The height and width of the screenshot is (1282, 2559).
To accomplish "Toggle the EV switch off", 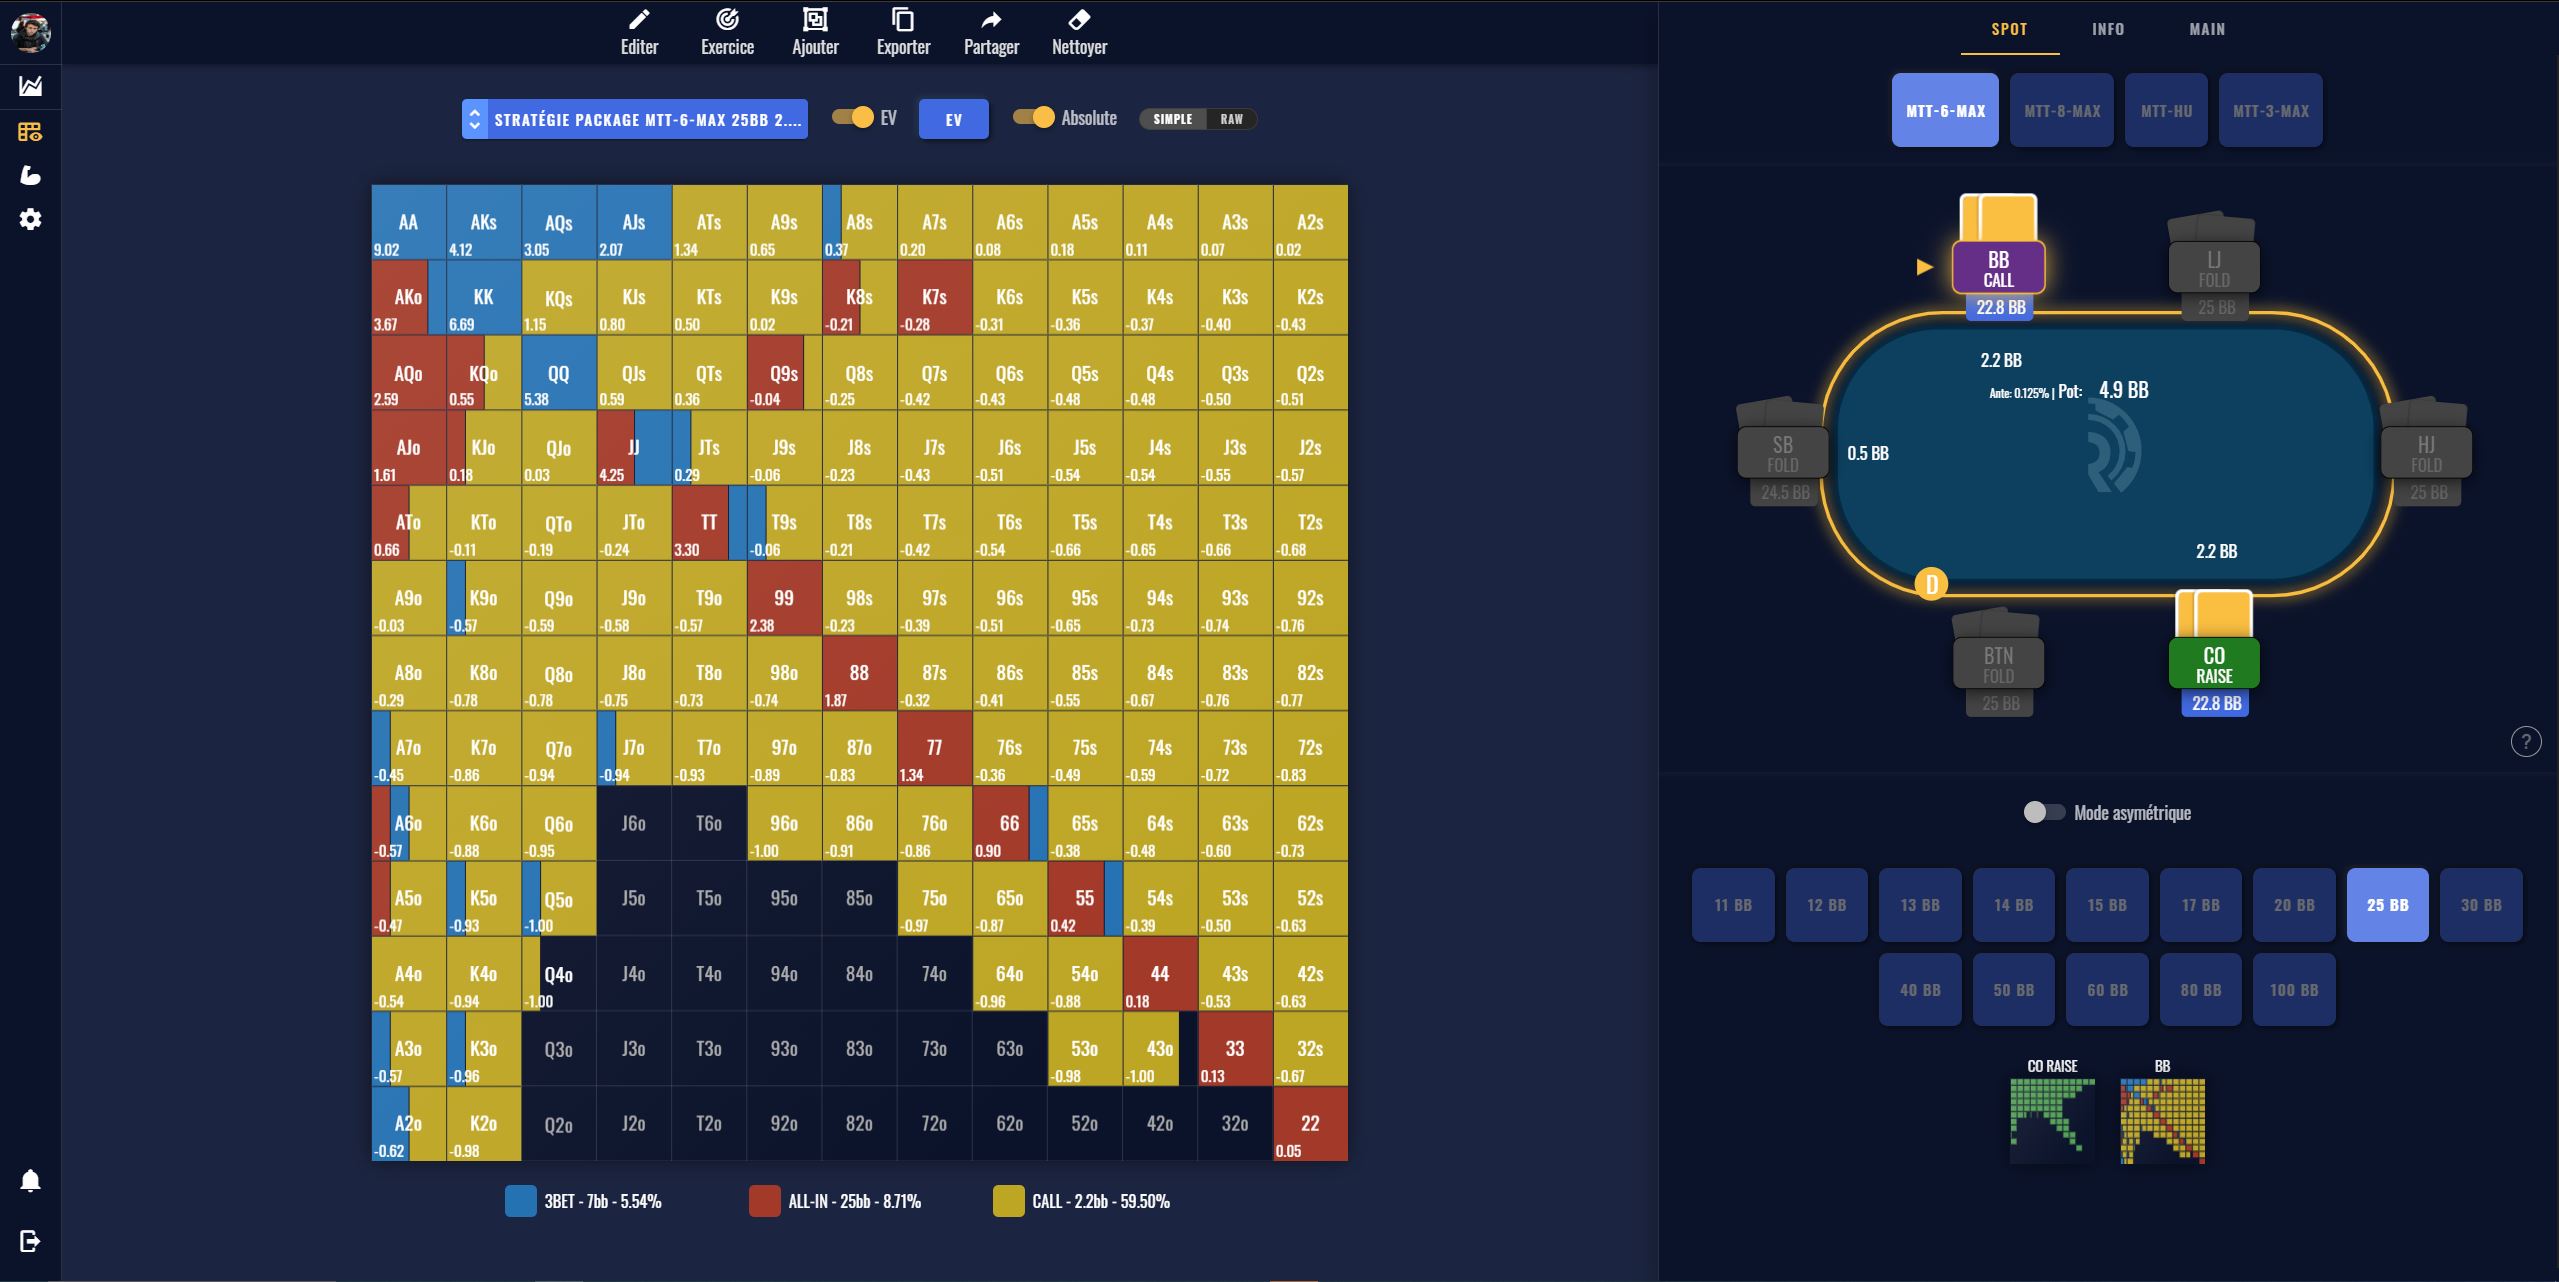I will [853, 118].
